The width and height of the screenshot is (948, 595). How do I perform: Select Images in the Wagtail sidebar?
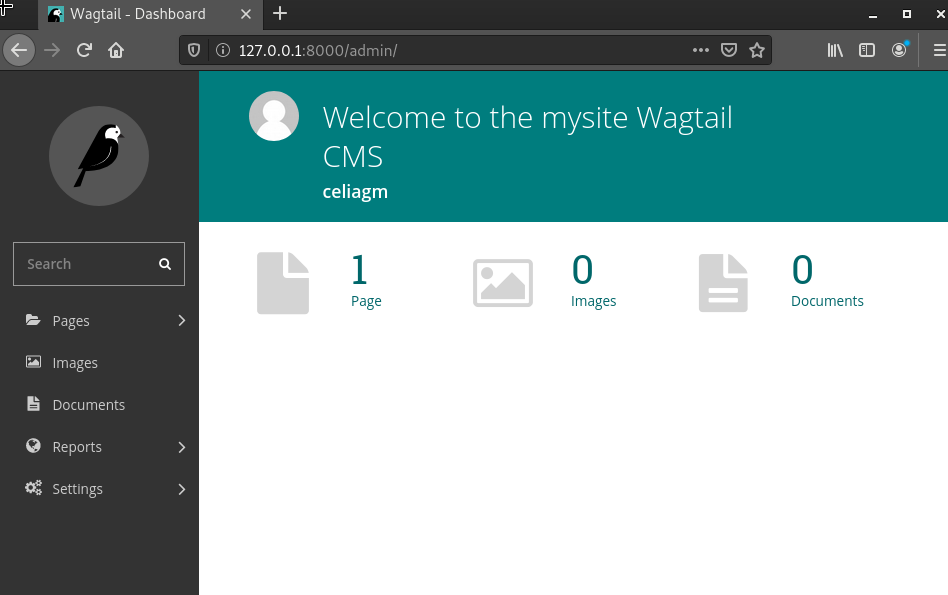coord(74,362)
